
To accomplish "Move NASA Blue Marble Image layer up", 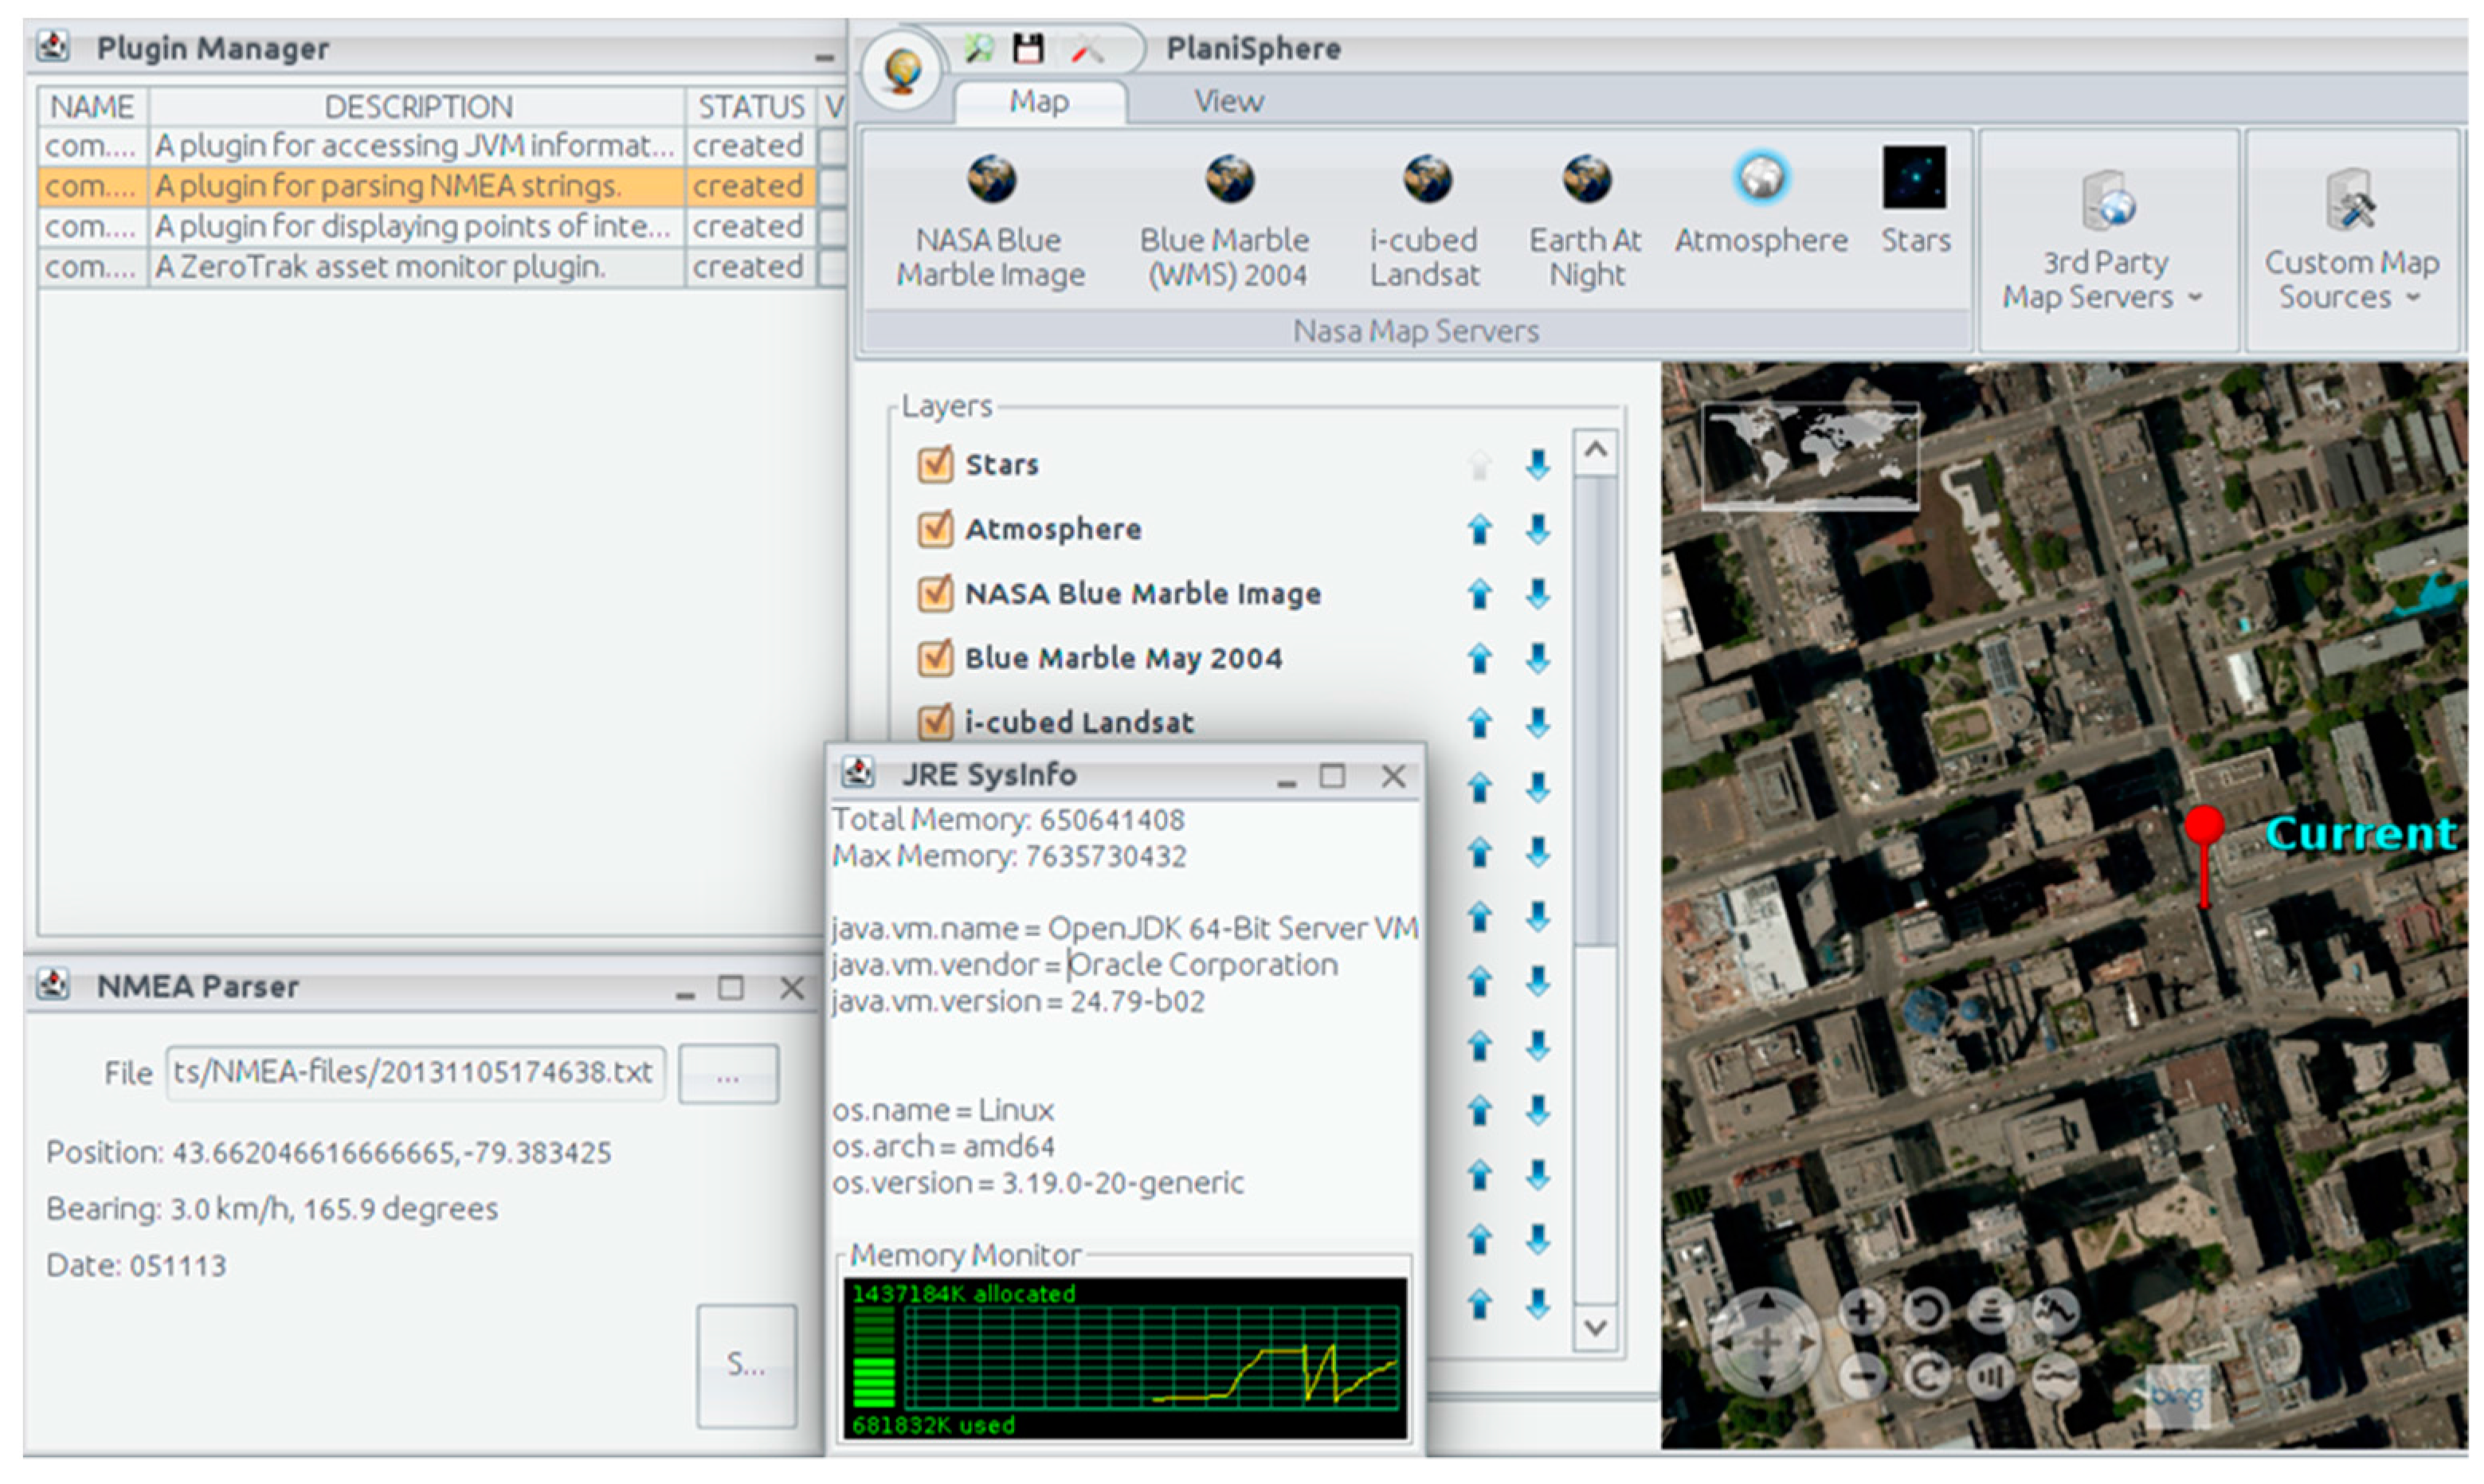I will tap(1480, 594).
